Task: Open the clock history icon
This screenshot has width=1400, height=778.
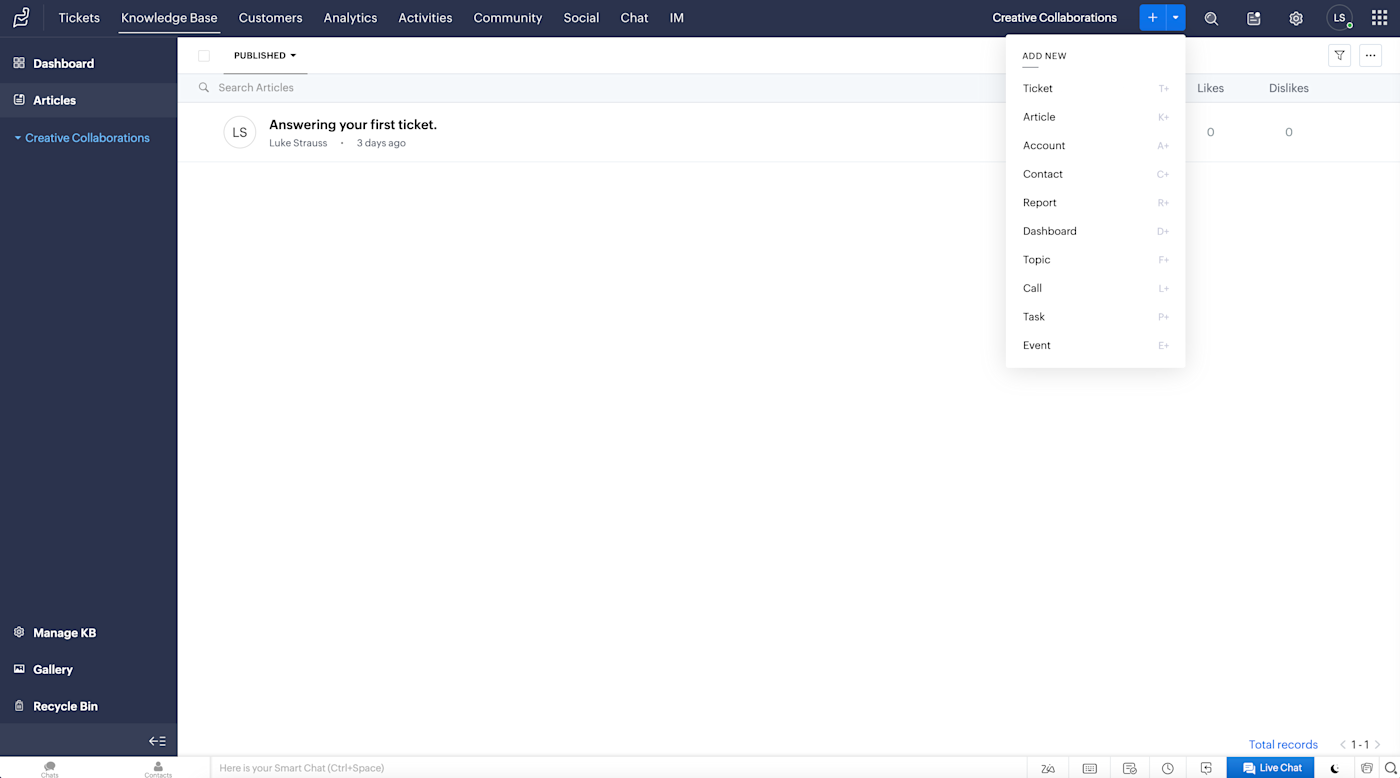Action: coord(1168,768)
